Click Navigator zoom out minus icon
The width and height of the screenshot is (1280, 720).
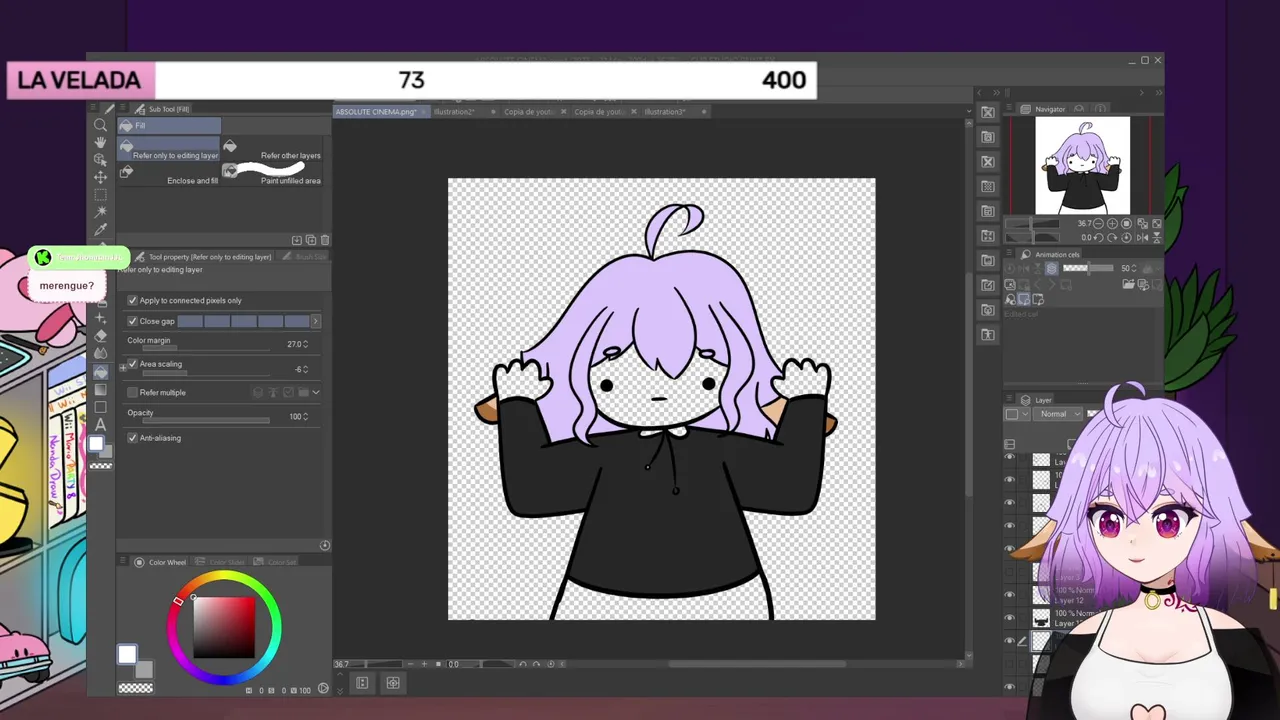[1099, 224]
